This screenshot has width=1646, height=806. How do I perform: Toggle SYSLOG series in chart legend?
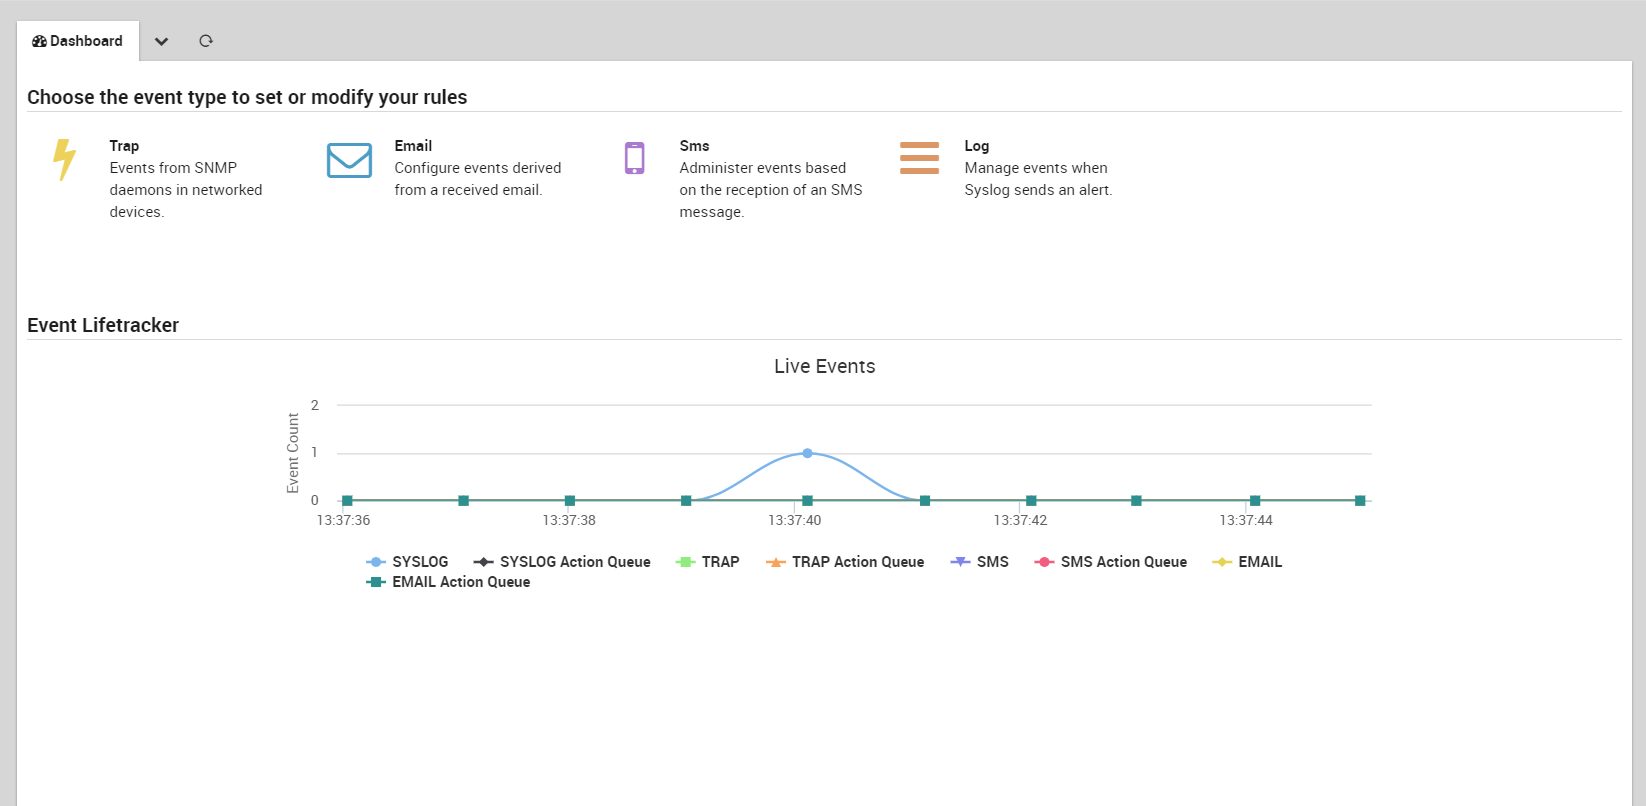coord(407,562)
